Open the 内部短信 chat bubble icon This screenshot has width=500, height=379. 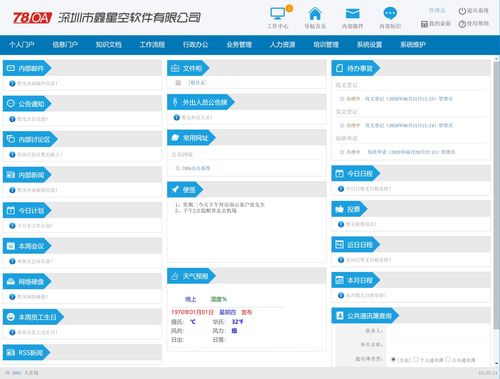tap(390, 14)
